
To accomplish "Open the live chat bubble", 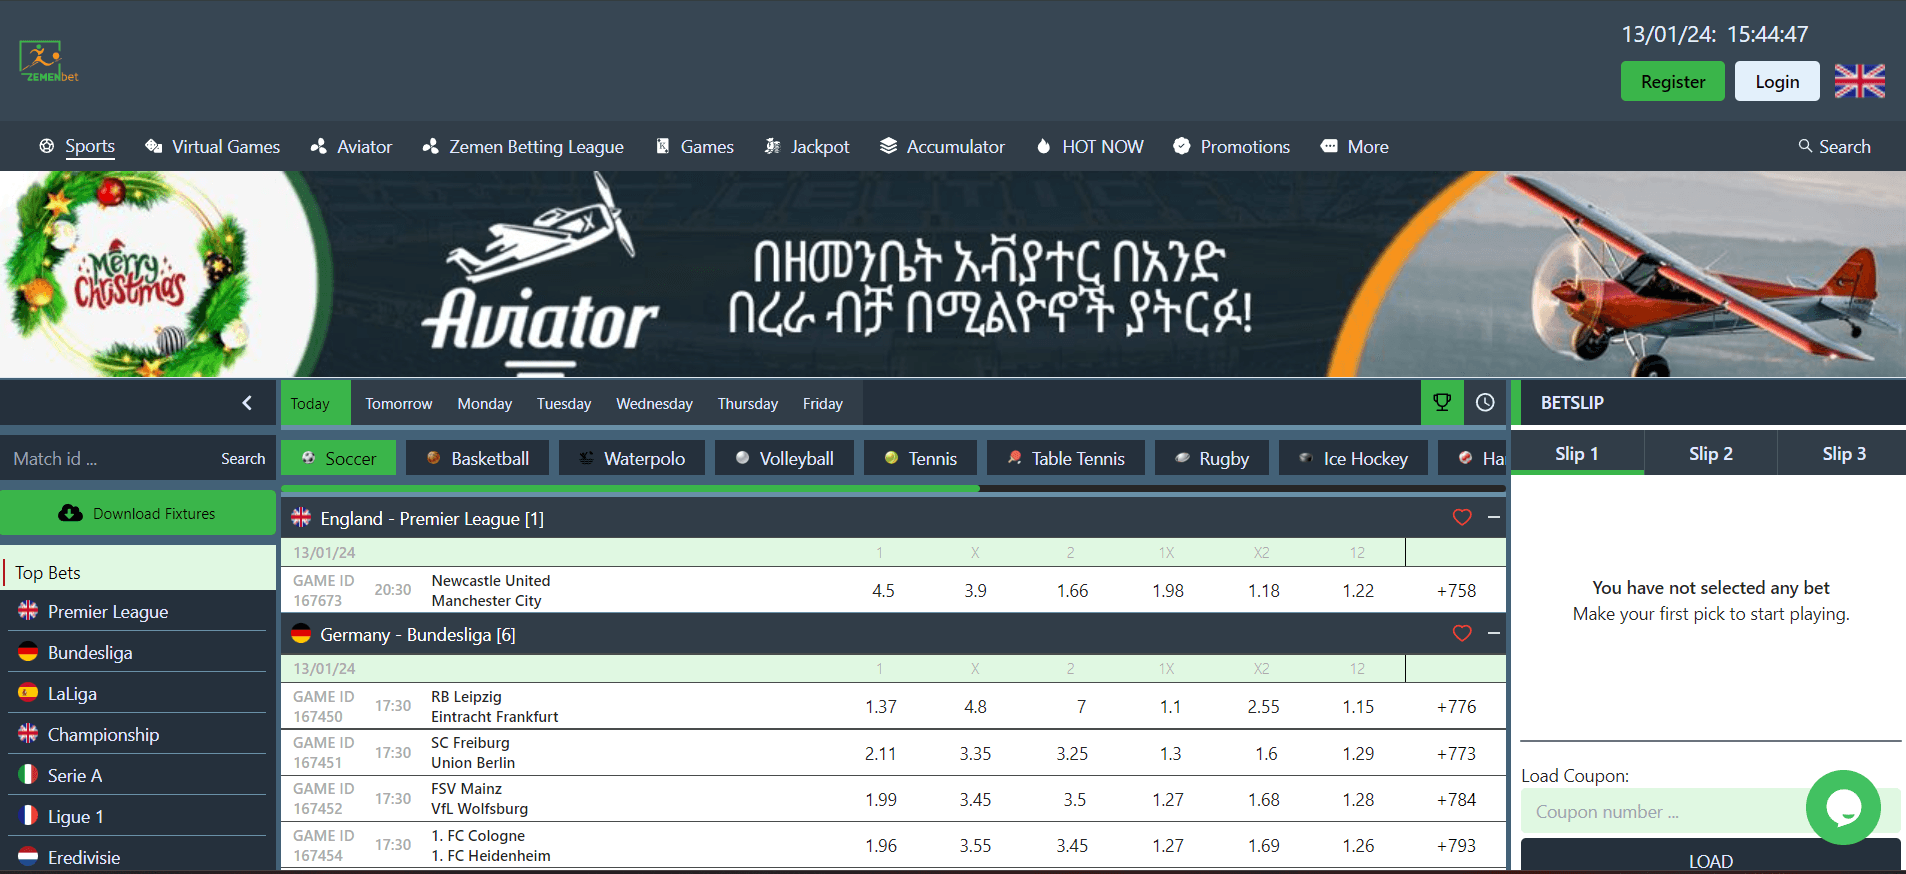I will coord(1843,807).
